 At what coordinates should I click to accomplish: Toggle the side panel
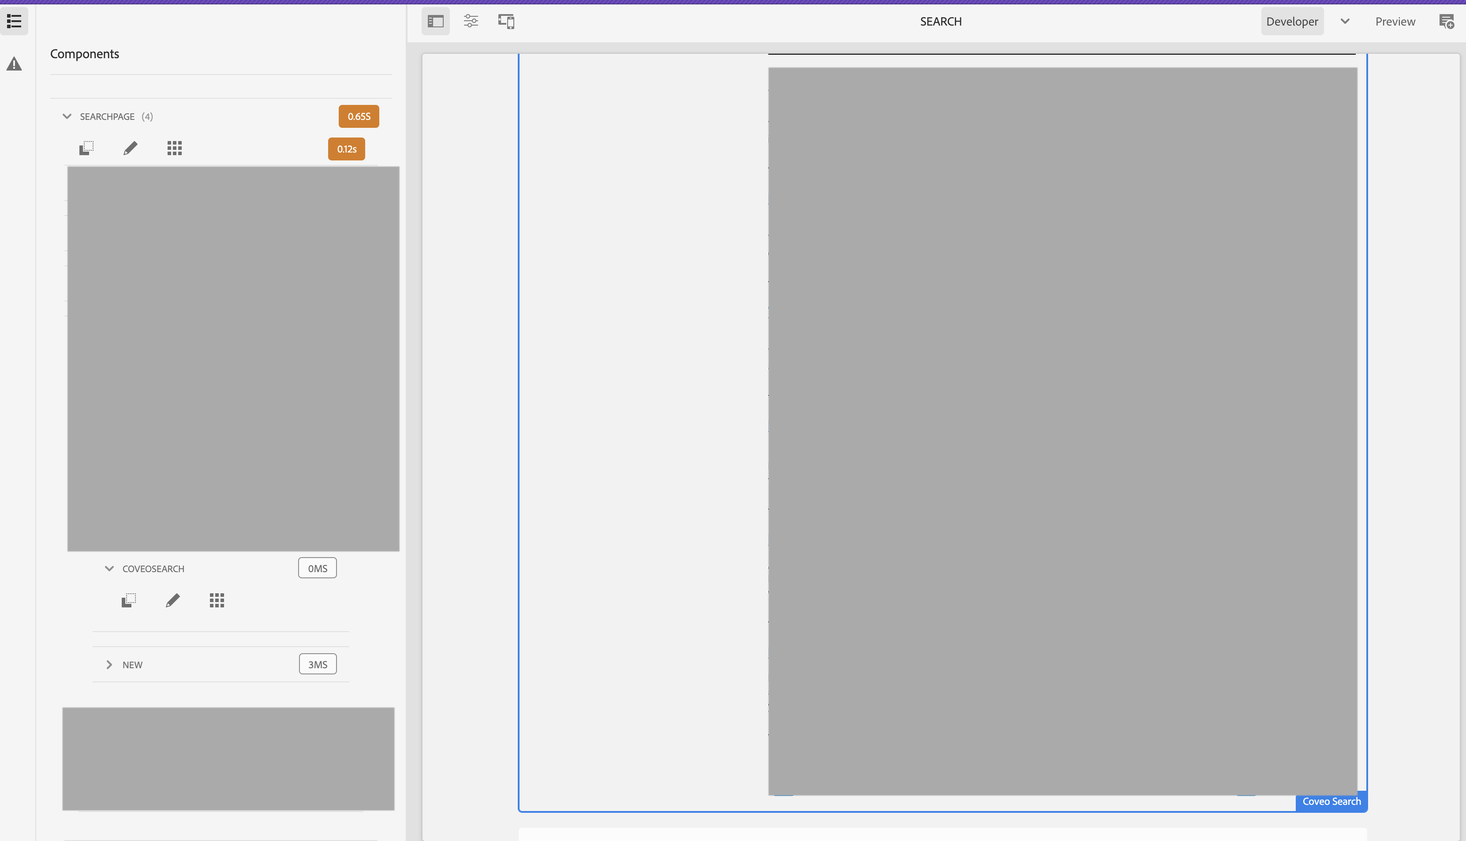pos(435,21)
